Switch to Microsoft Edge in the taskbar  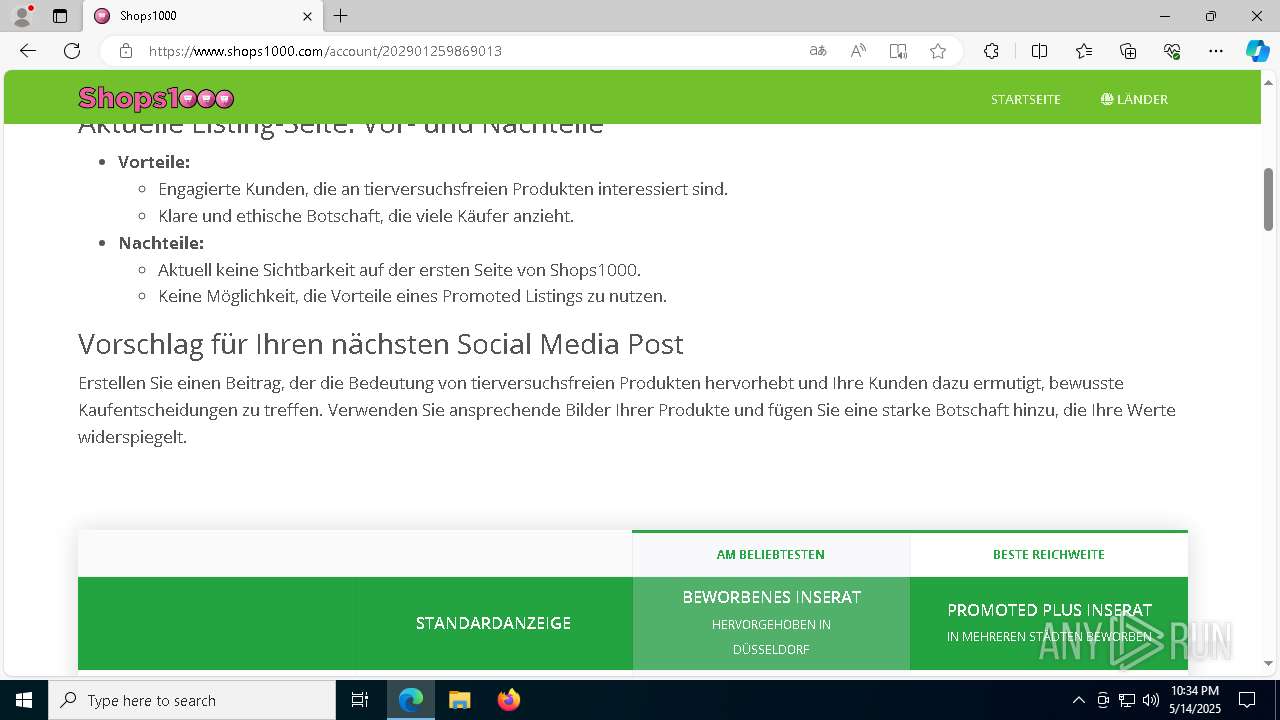click(x=411, y=700)
